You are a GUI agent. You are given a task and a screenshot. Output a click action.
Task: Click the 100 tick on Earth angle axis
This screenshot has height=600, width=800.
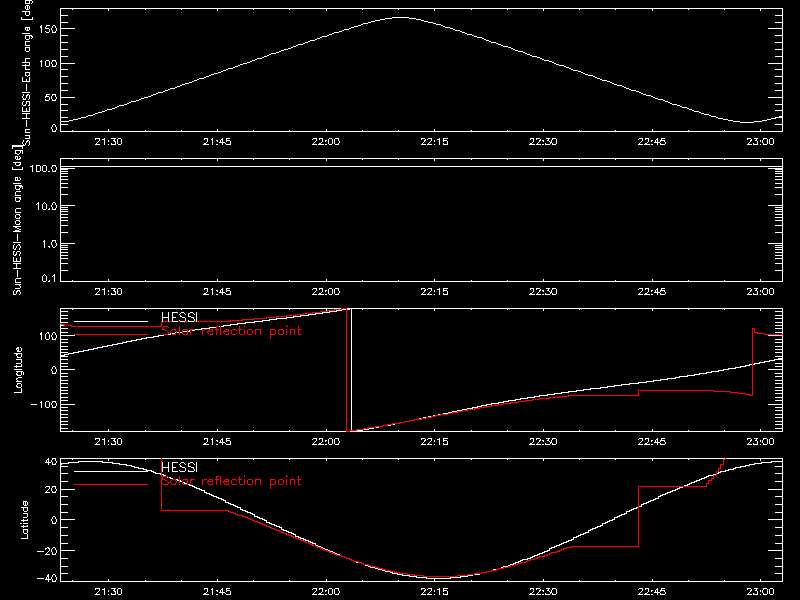pos(48,64)
